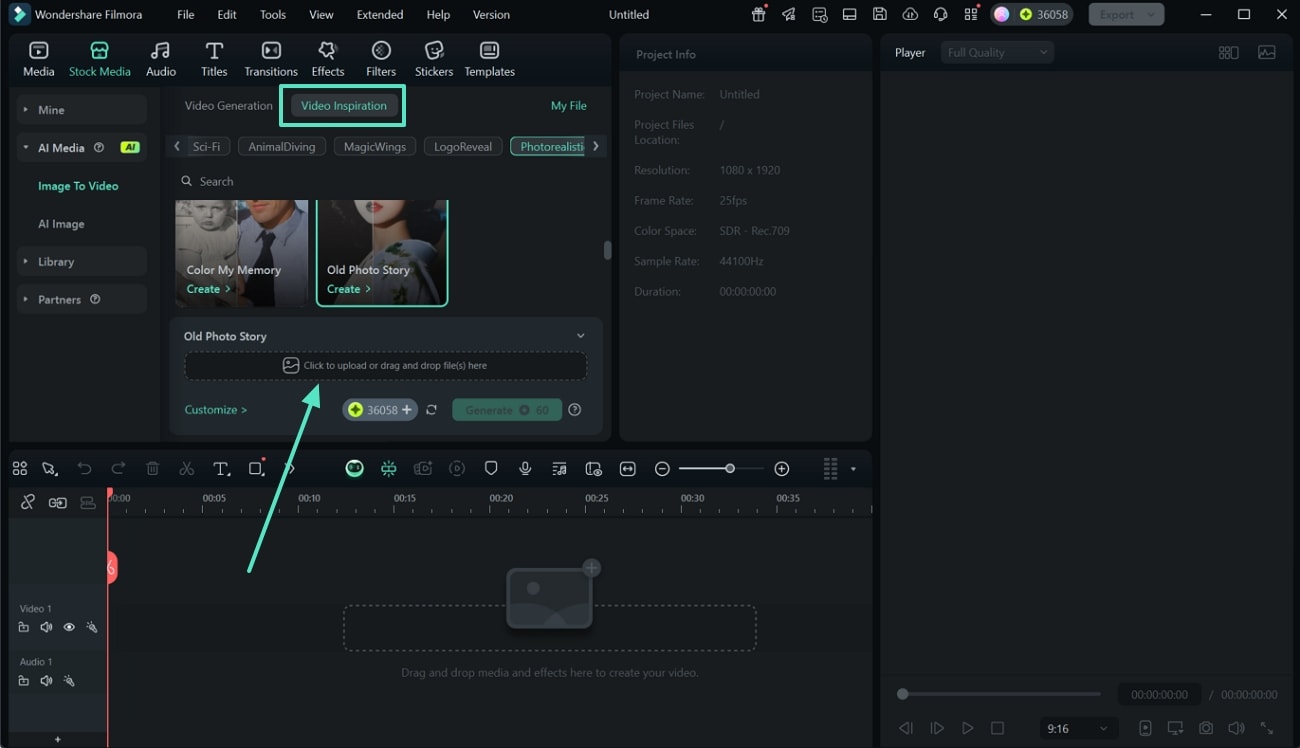
Task: Open the Full Quality dropdown
Action: click(x=997, y=53)
